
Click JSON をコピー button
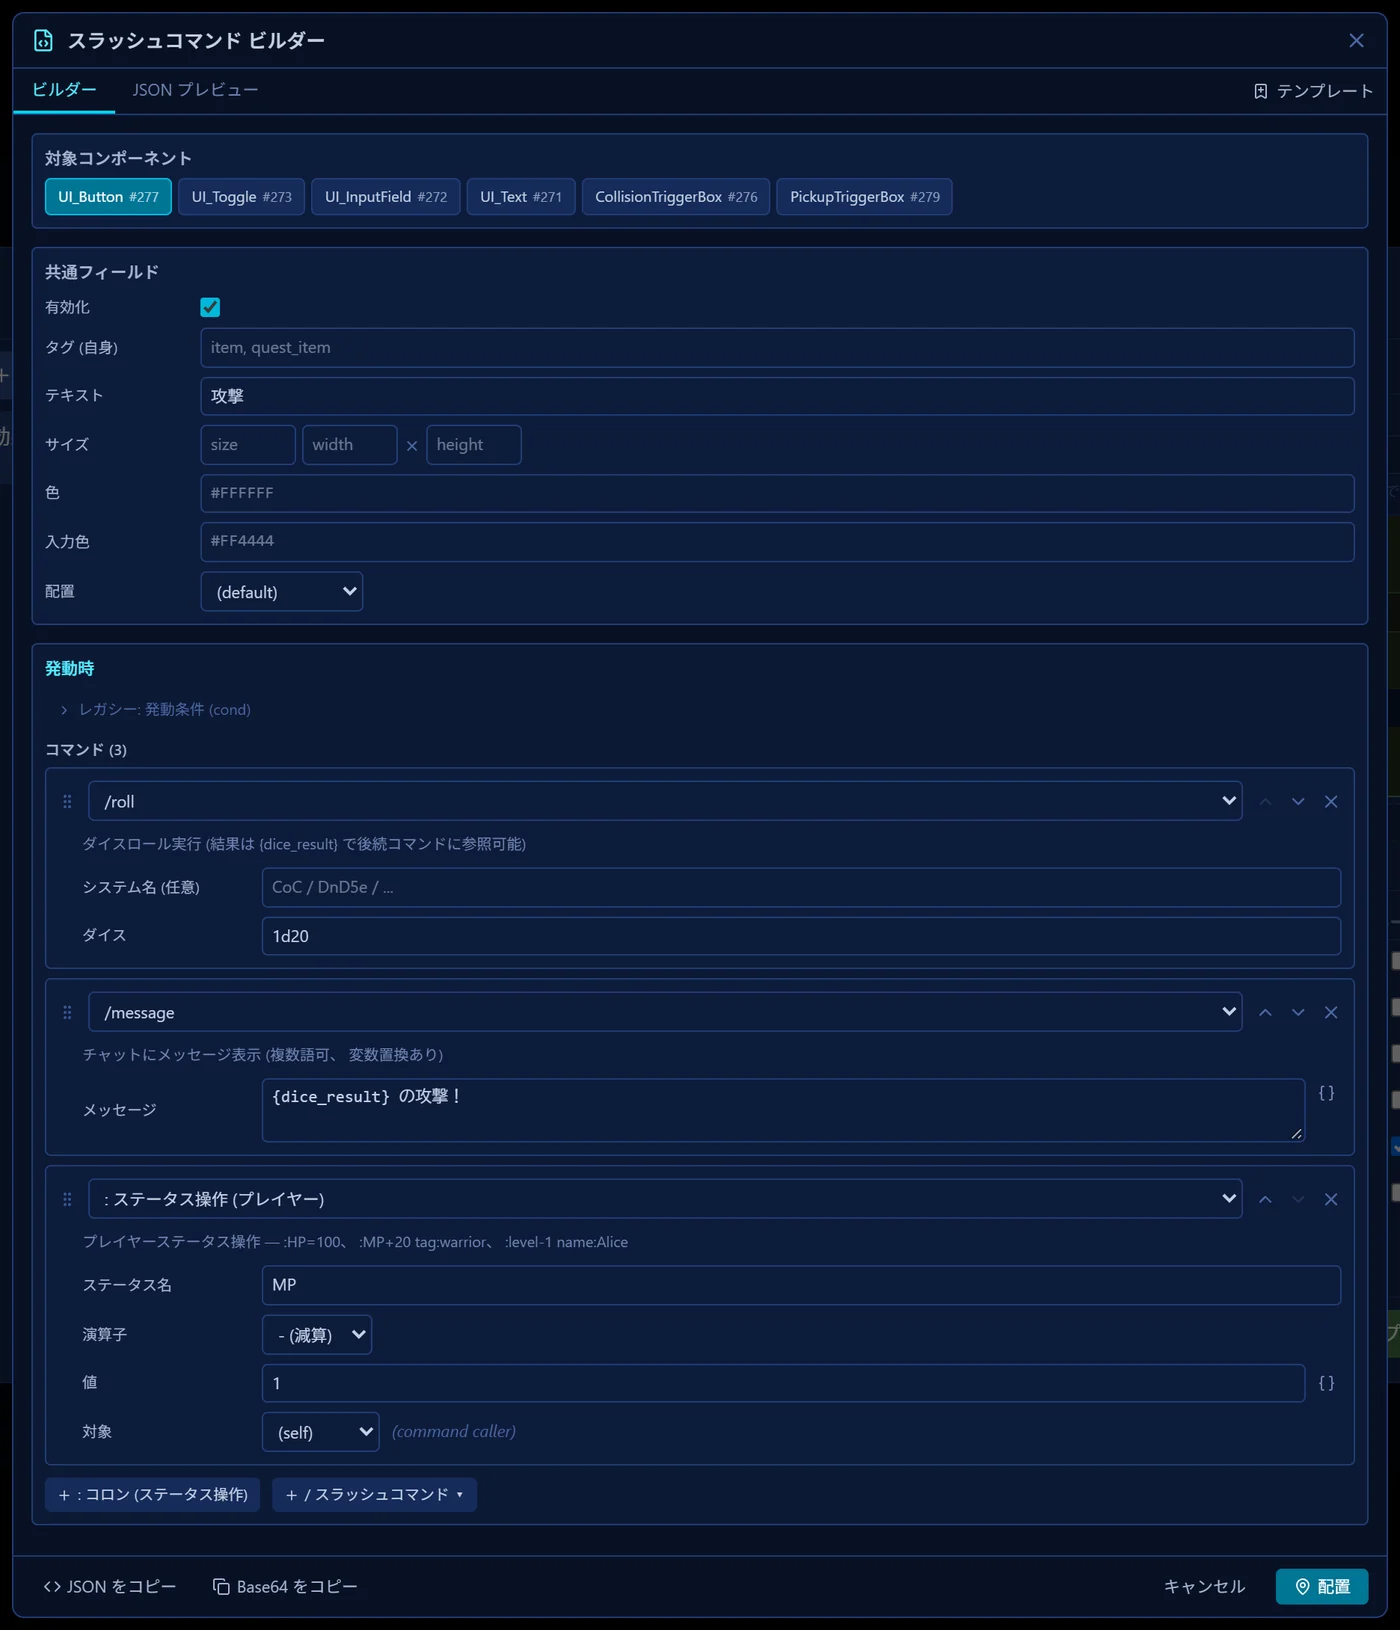pos(109,1587)
